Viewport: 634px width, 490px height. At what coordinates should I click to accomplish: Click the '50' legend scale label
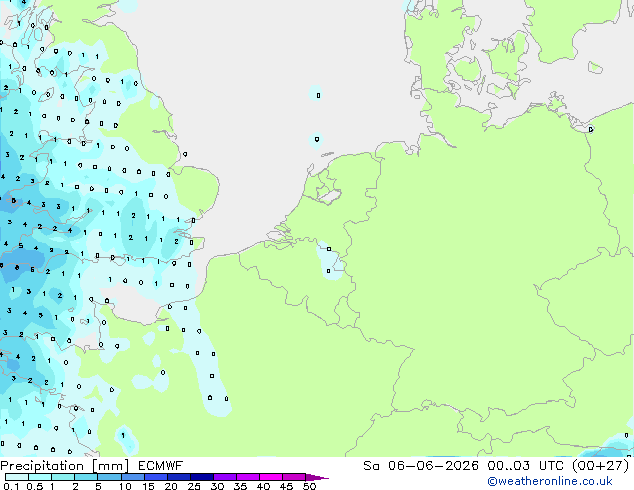click(309, 486)
